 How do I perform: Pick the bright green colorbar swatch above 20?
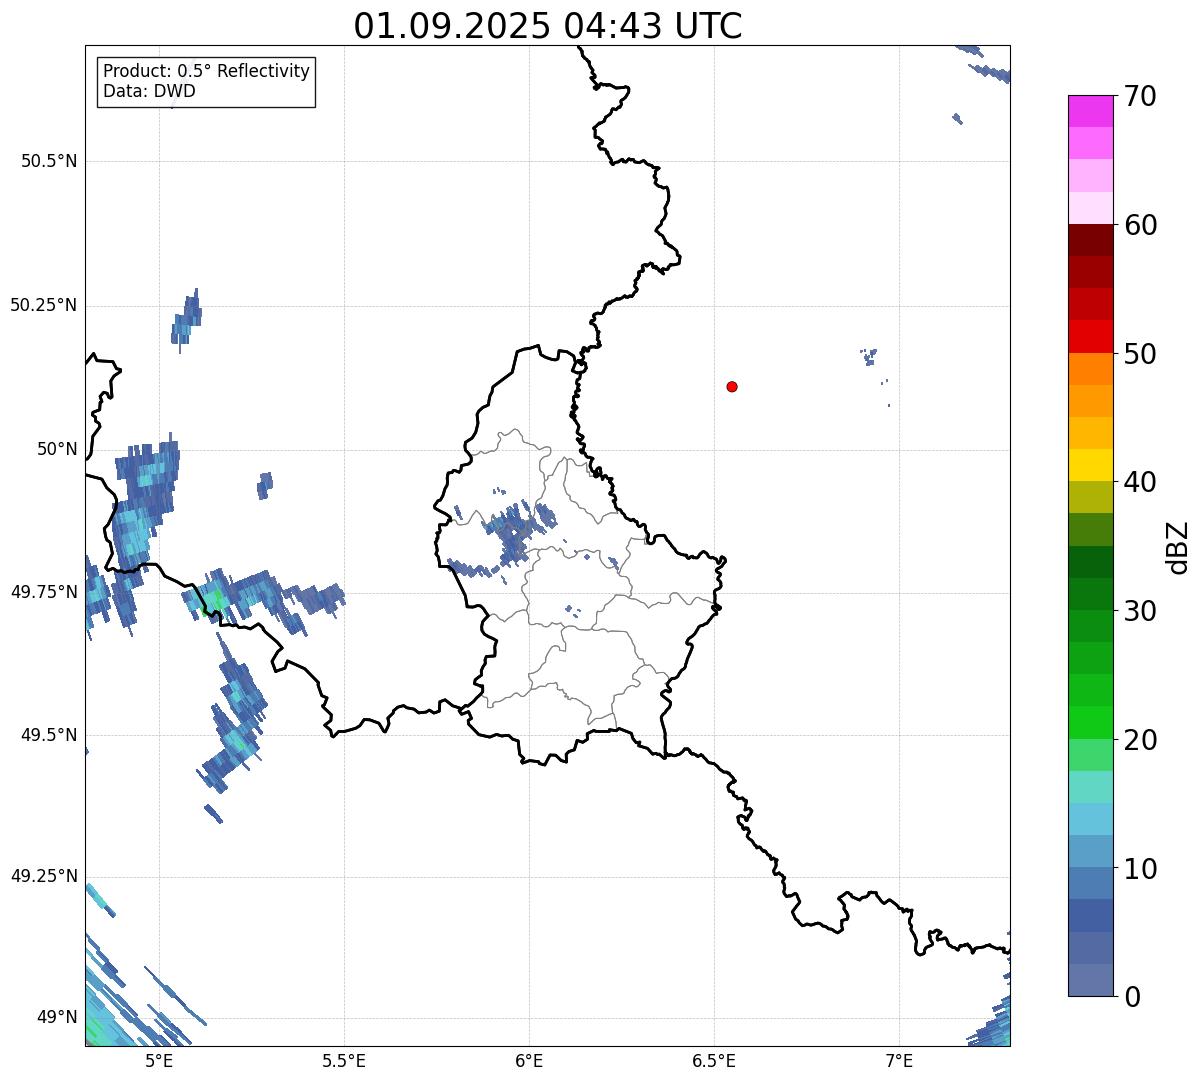[1090, 723]
